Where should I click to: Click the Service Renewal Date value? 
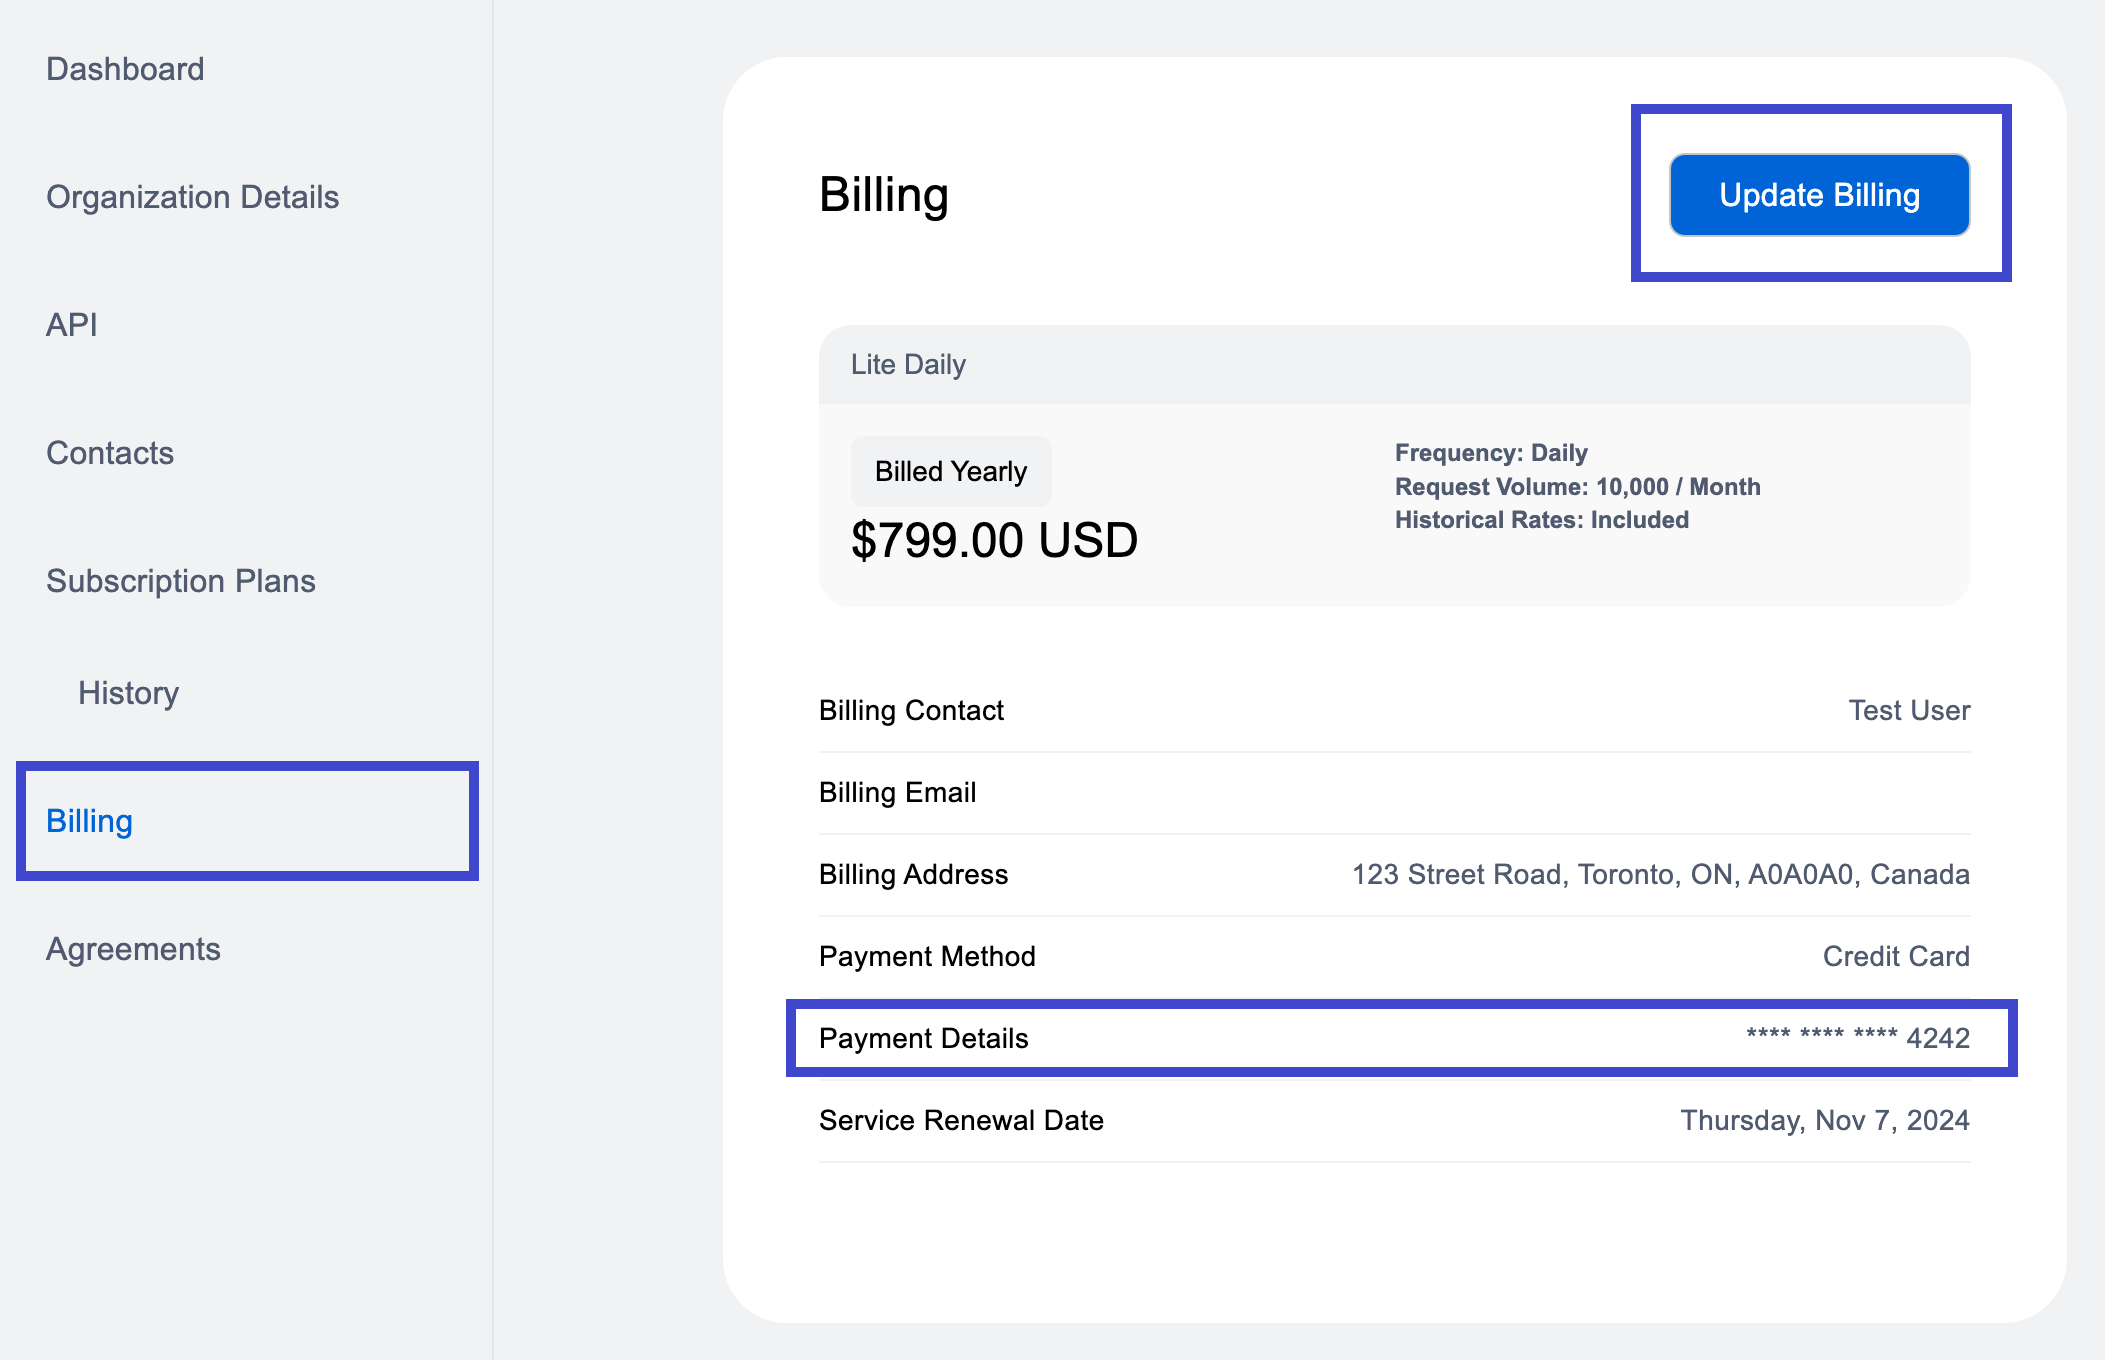click(x=1824, y=1120)
